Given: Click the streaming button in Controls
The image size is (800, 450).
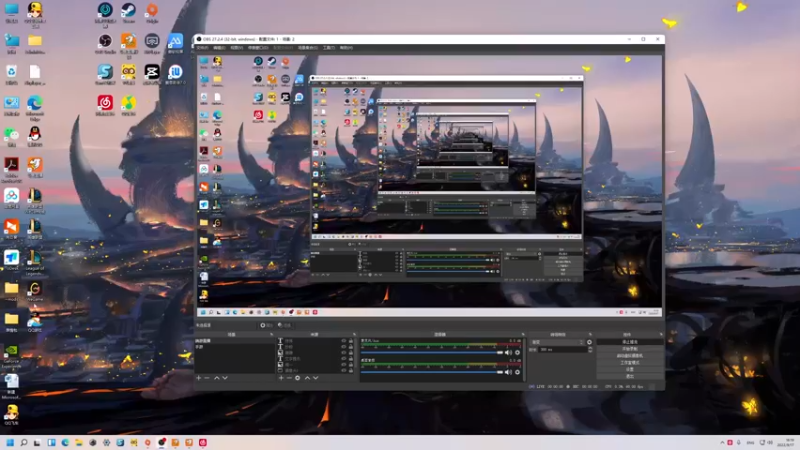Looking at the screenshot, I should click(630, 342).
